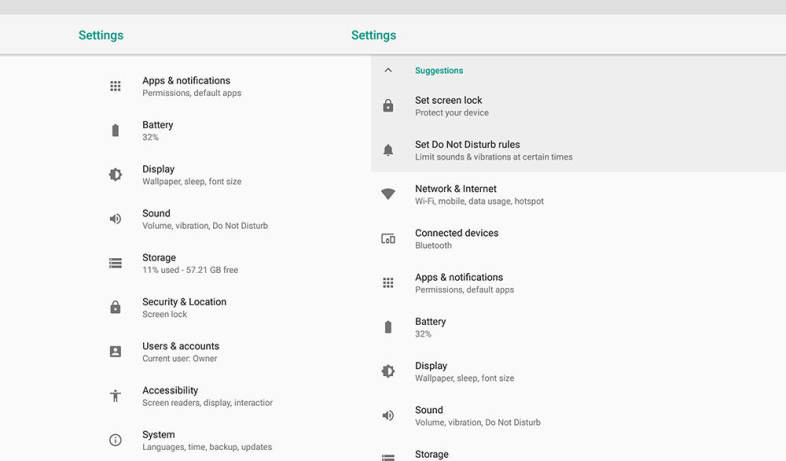Click the apps grid icon in left panel
Screen dimensions: 786x461
(x=115, y=87)
